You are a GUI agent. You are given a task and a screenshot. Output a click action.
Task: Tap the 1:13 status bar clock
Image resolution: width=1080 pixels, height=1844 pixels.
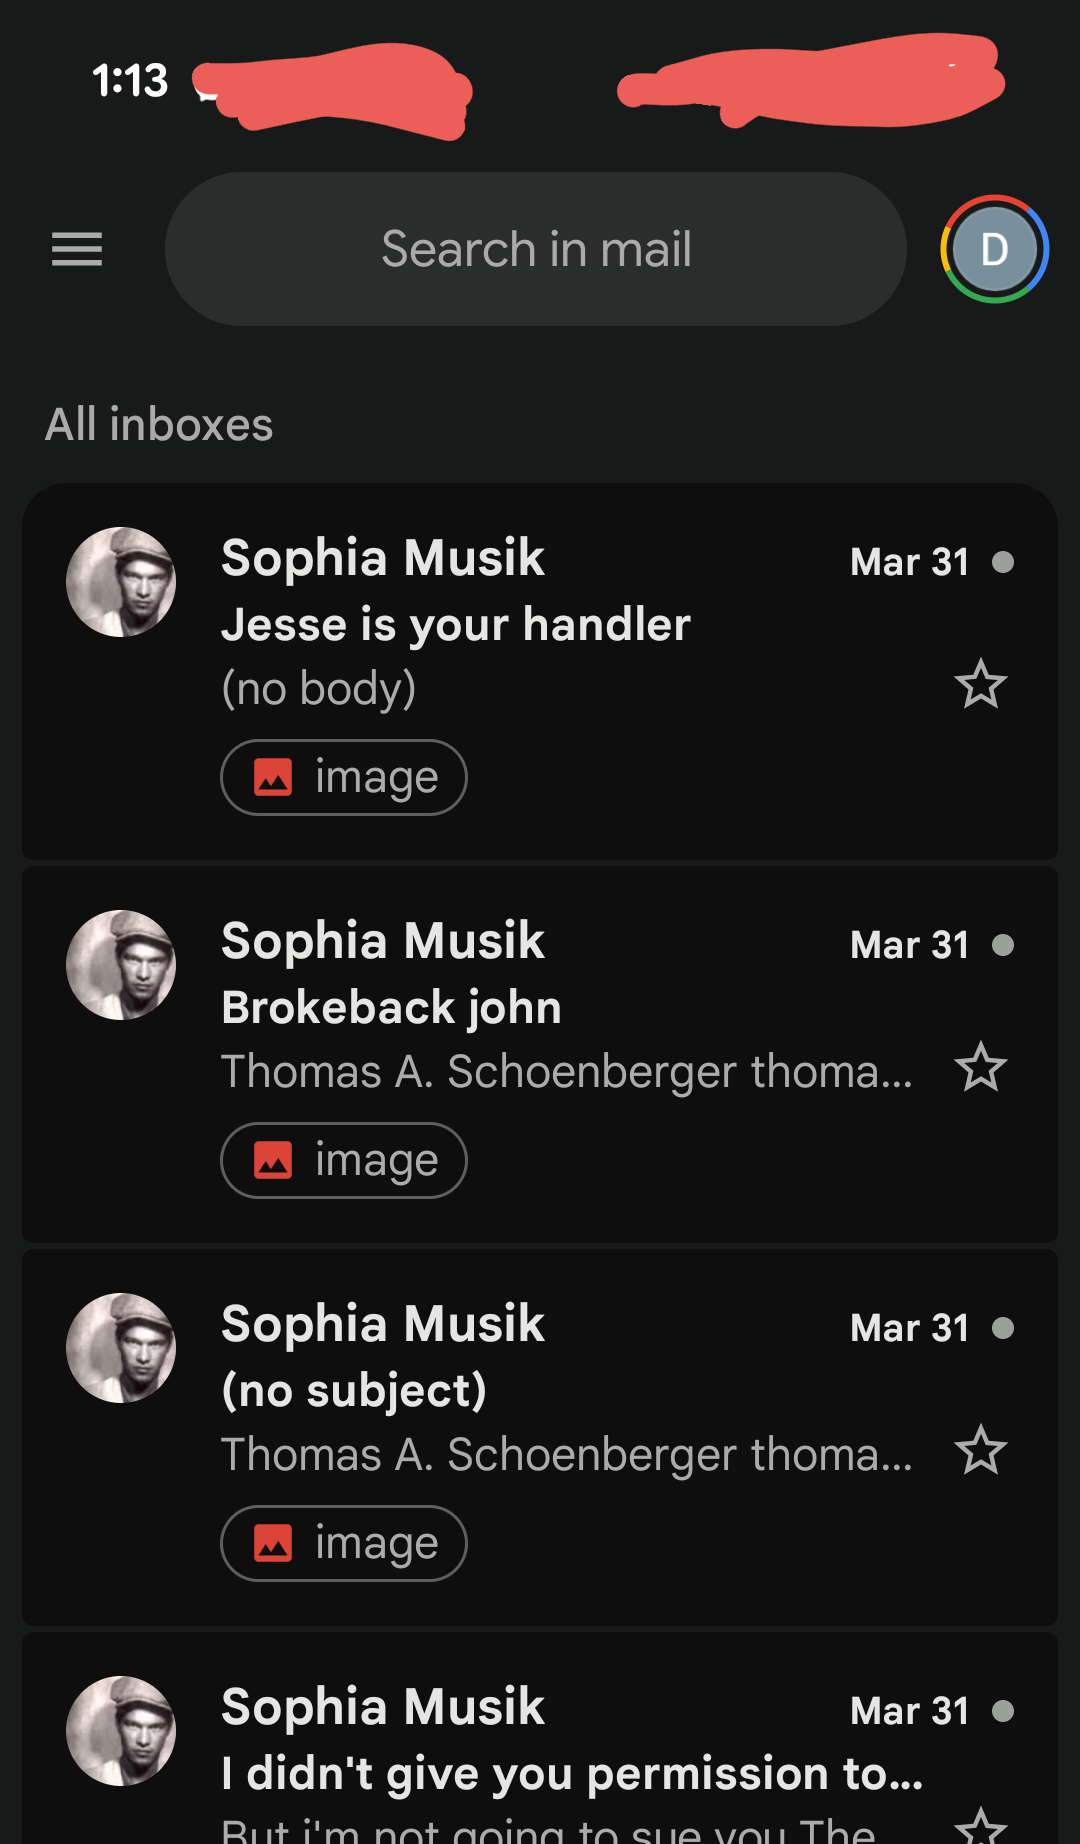coord(130,81)
